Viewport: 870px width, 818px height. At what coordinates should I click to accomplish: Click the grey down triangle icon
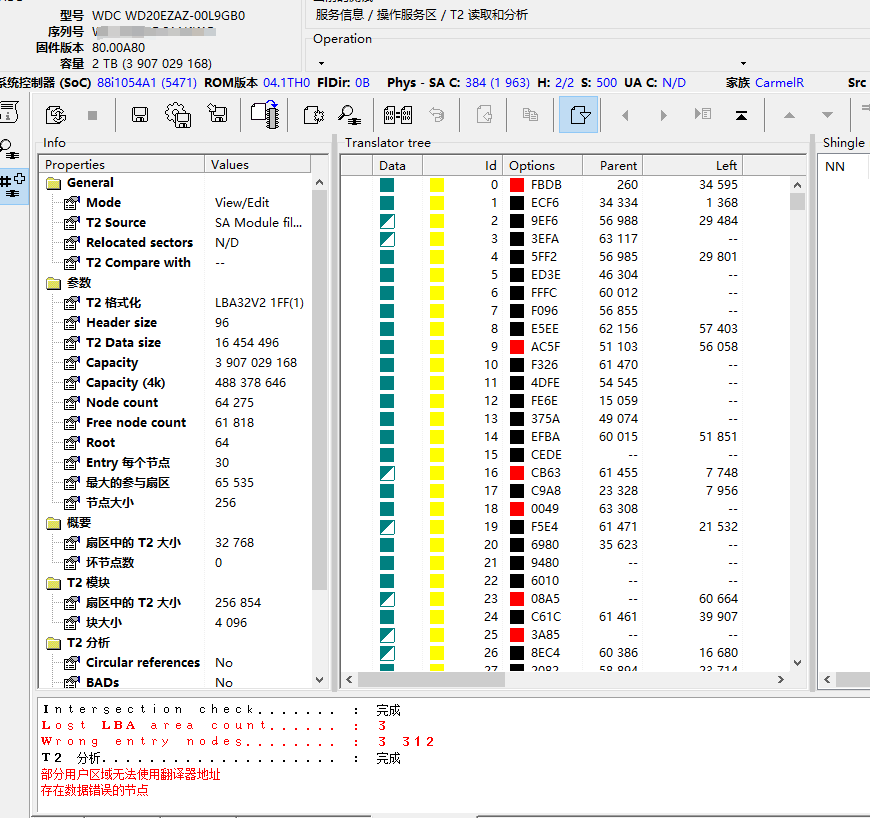[x=827, y=115]
